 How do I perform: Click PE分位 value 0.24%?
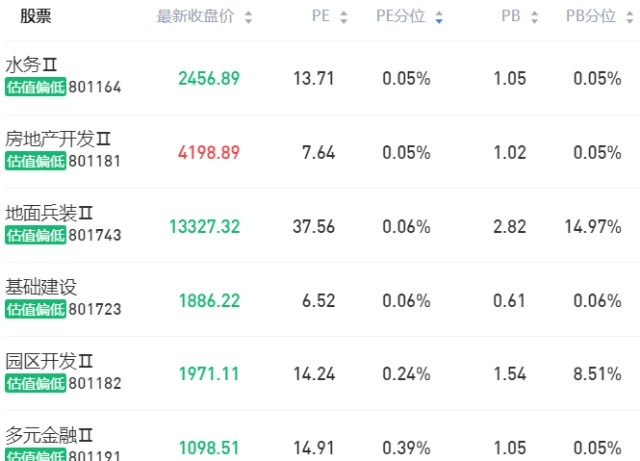pos(407,374)
